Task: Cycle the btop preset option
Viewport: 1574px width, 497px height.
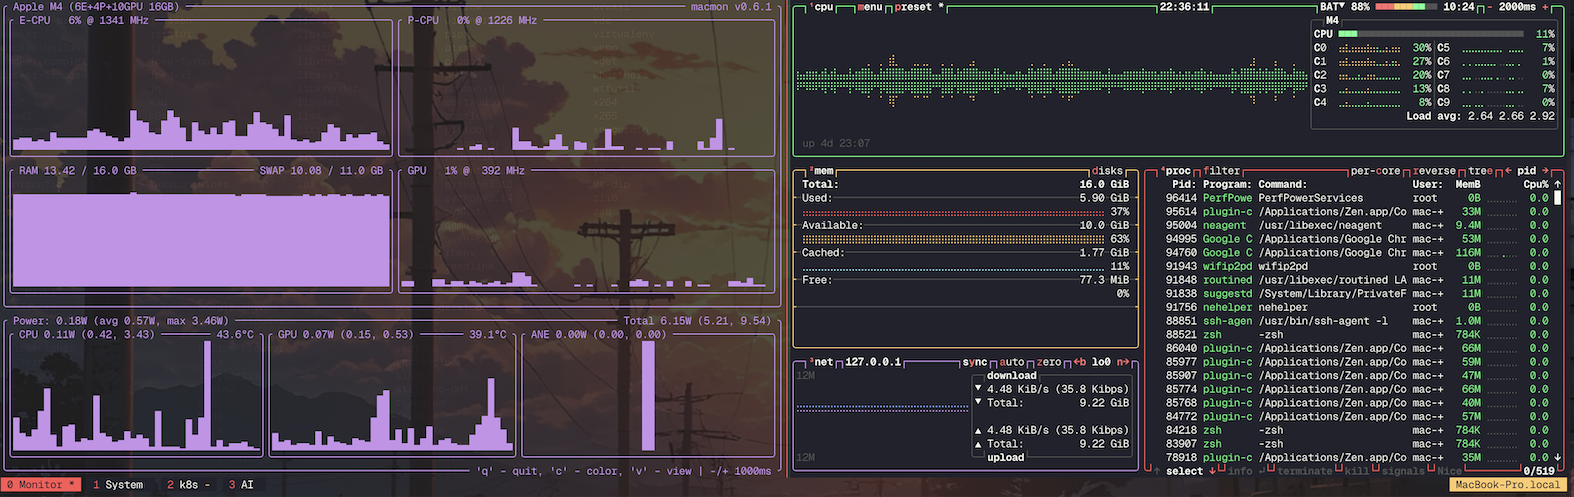Action: 919,7
